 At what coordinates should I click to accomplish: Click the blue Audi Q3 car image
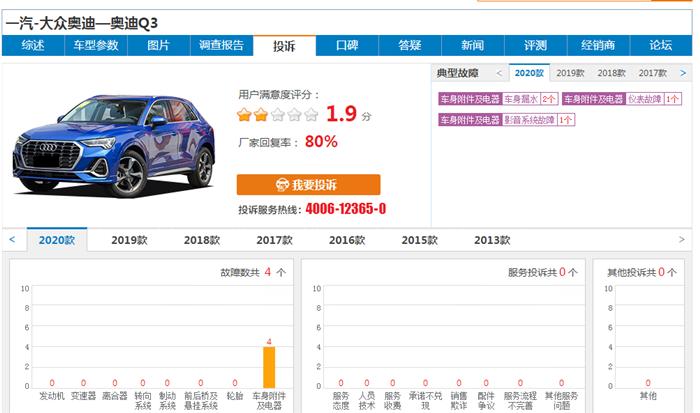(114, 145)
